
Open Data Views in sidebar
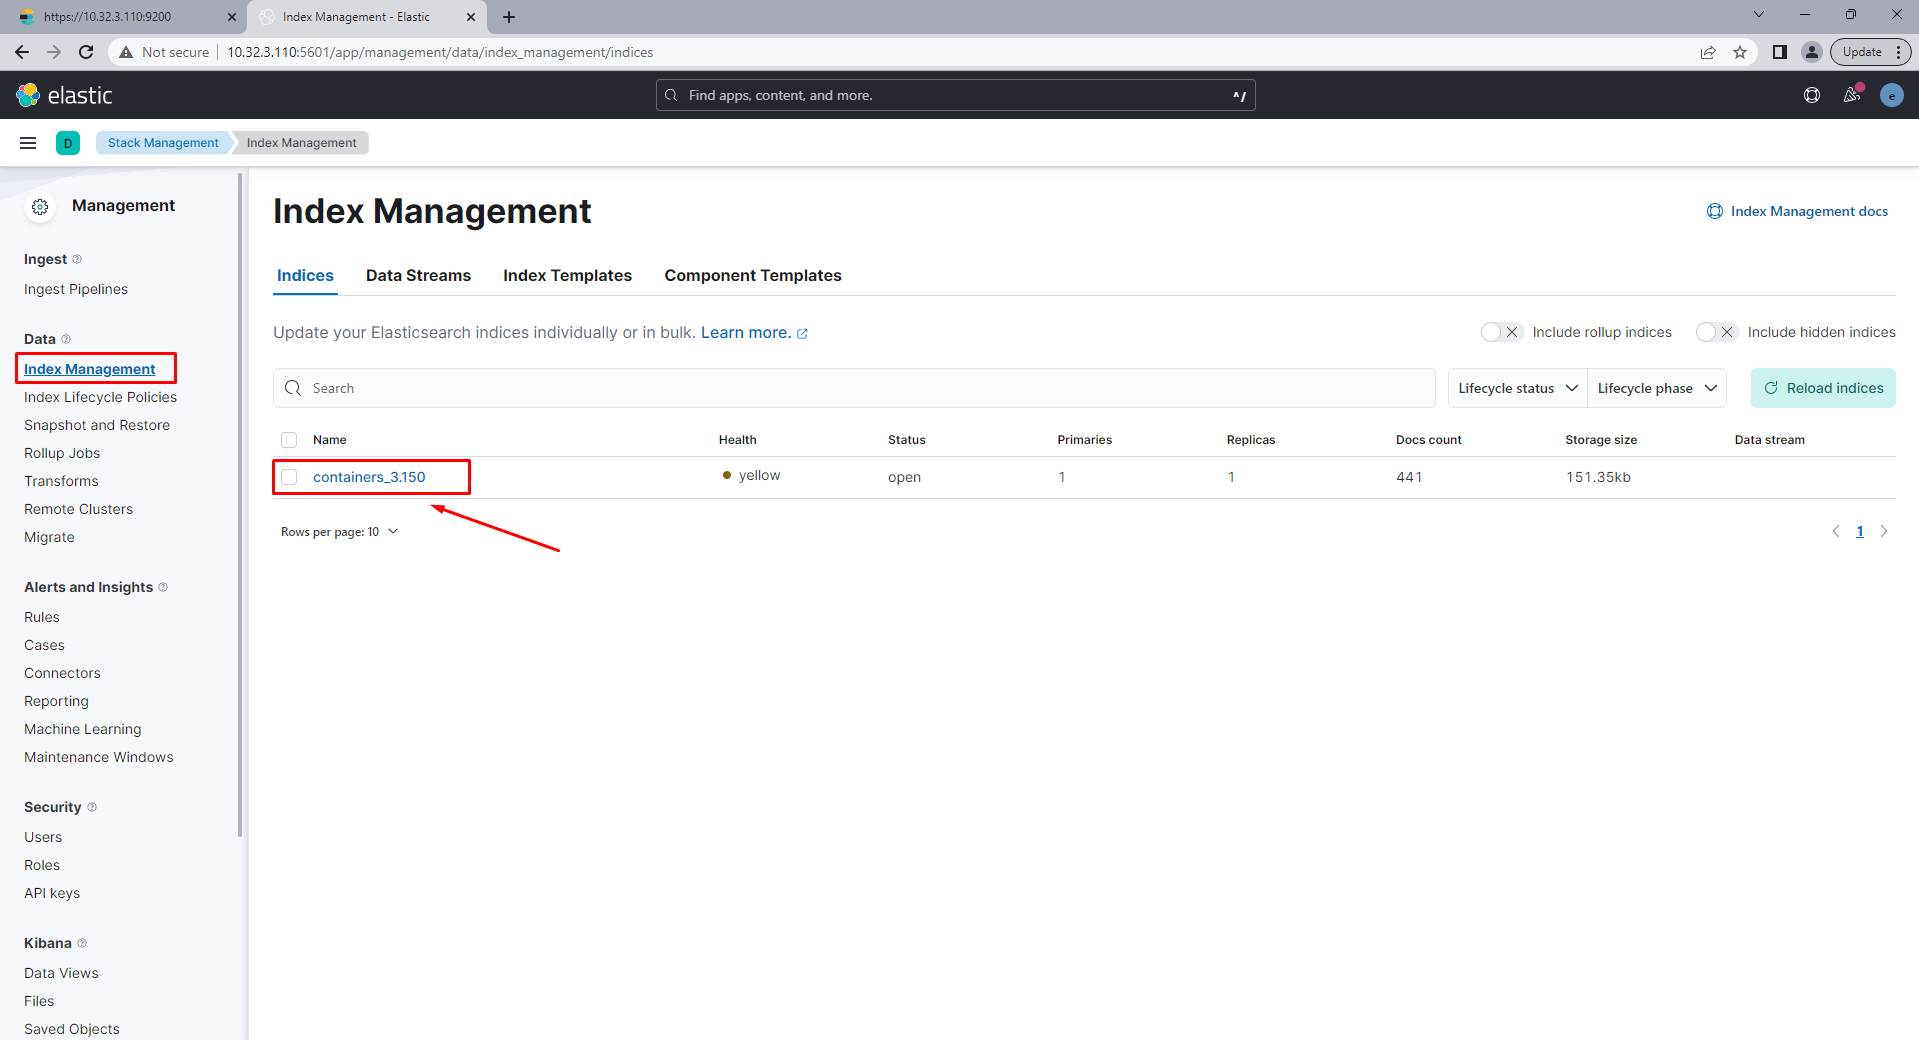coord(61,973)
